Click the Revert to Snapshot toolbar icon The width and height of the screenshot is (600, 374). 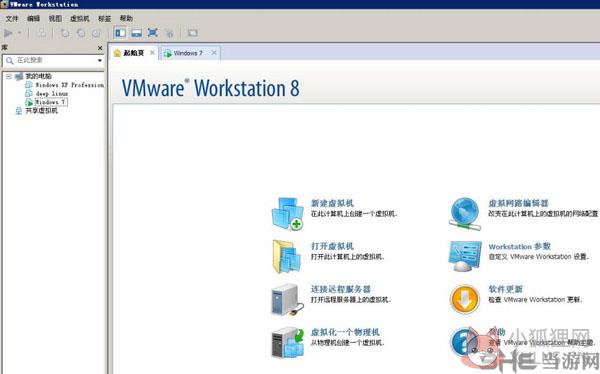click(81, 33)
